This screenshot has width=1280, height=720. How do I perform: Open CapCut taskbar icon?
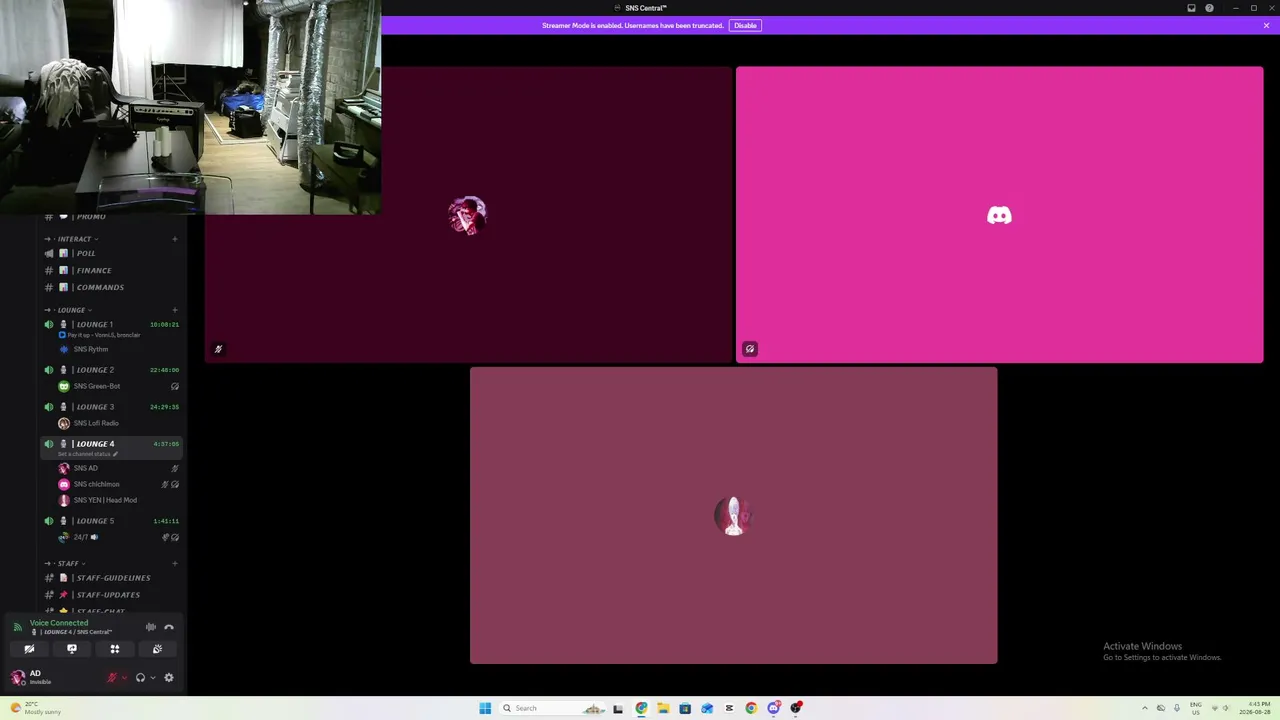coord(729,708)
